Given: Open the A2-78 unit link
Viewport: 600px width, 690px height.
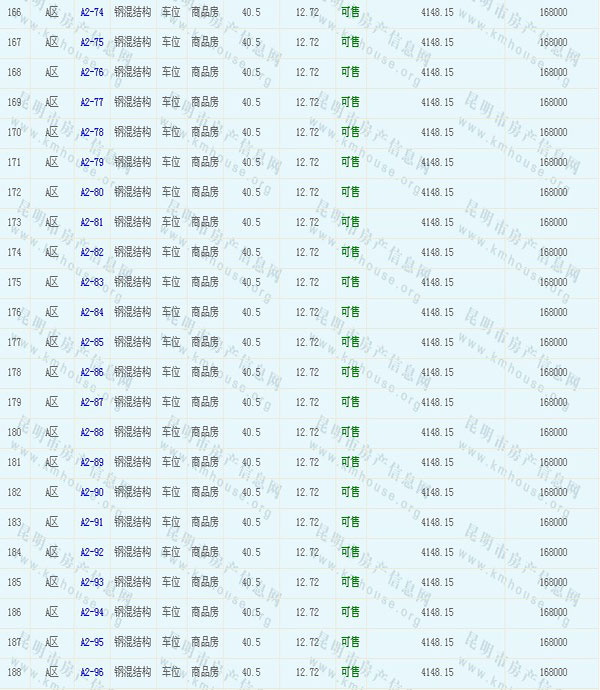Looking at the screenshot, I should (91, 132).
